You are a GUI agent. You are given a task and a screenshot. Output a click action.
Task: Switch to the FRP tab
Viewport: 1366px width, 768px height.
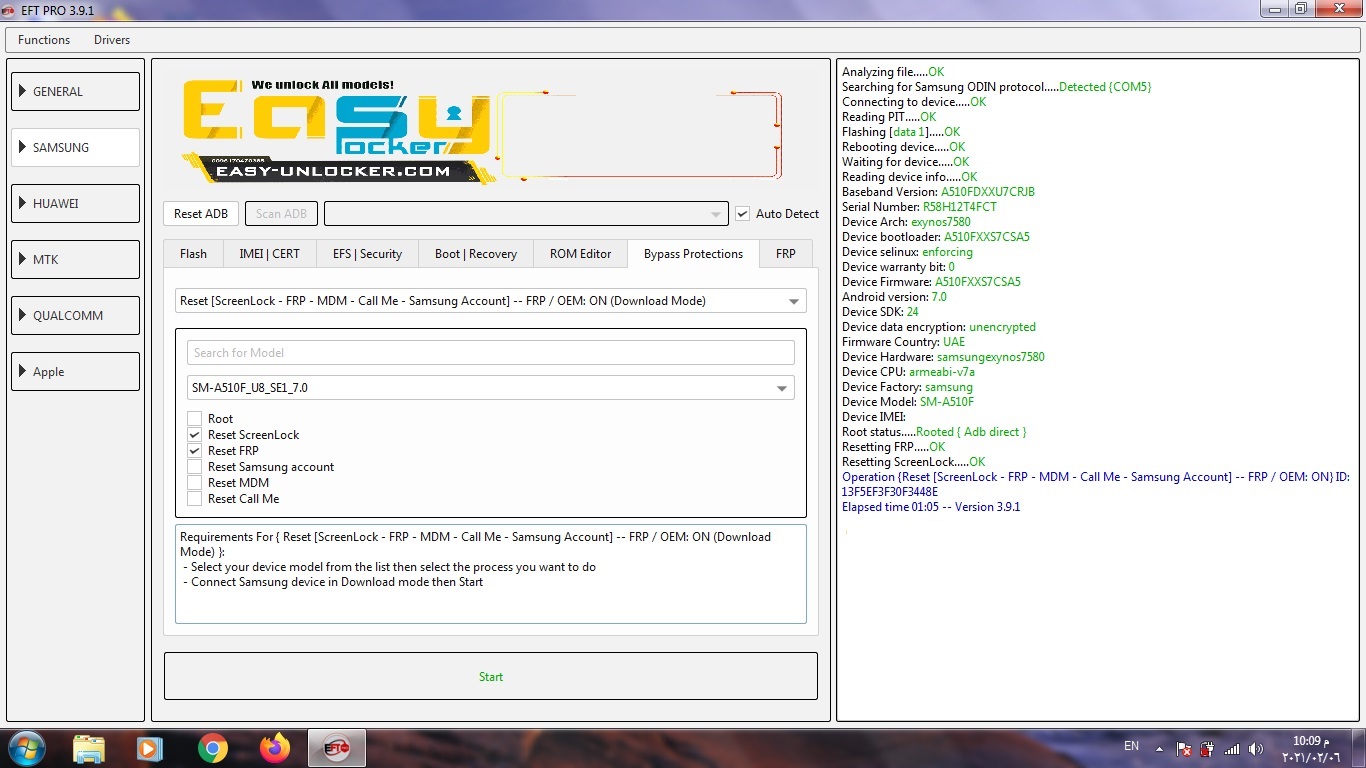click(786, 254)
